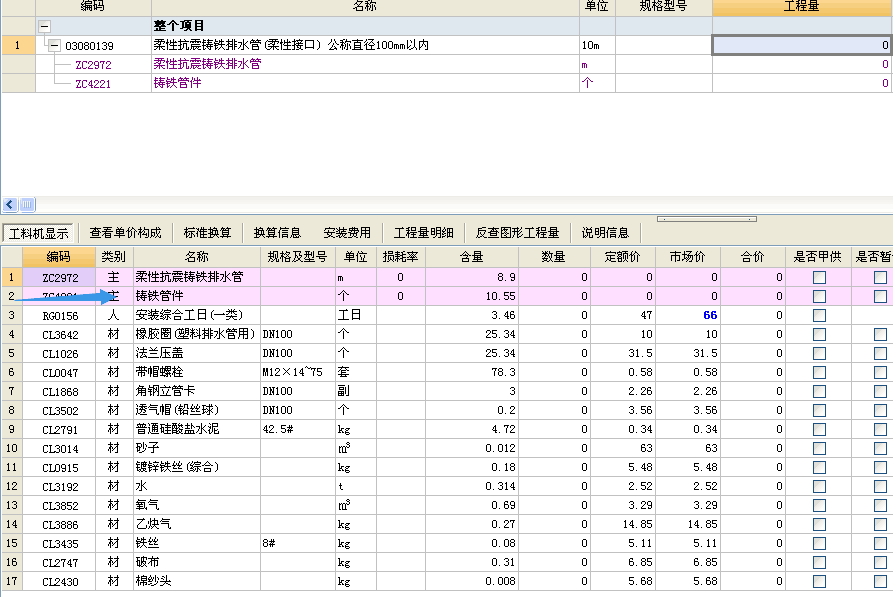Toggle 是否甲供 checkbox for 棉纱头
Screen dimensions: 893x597
click(819, 582)
